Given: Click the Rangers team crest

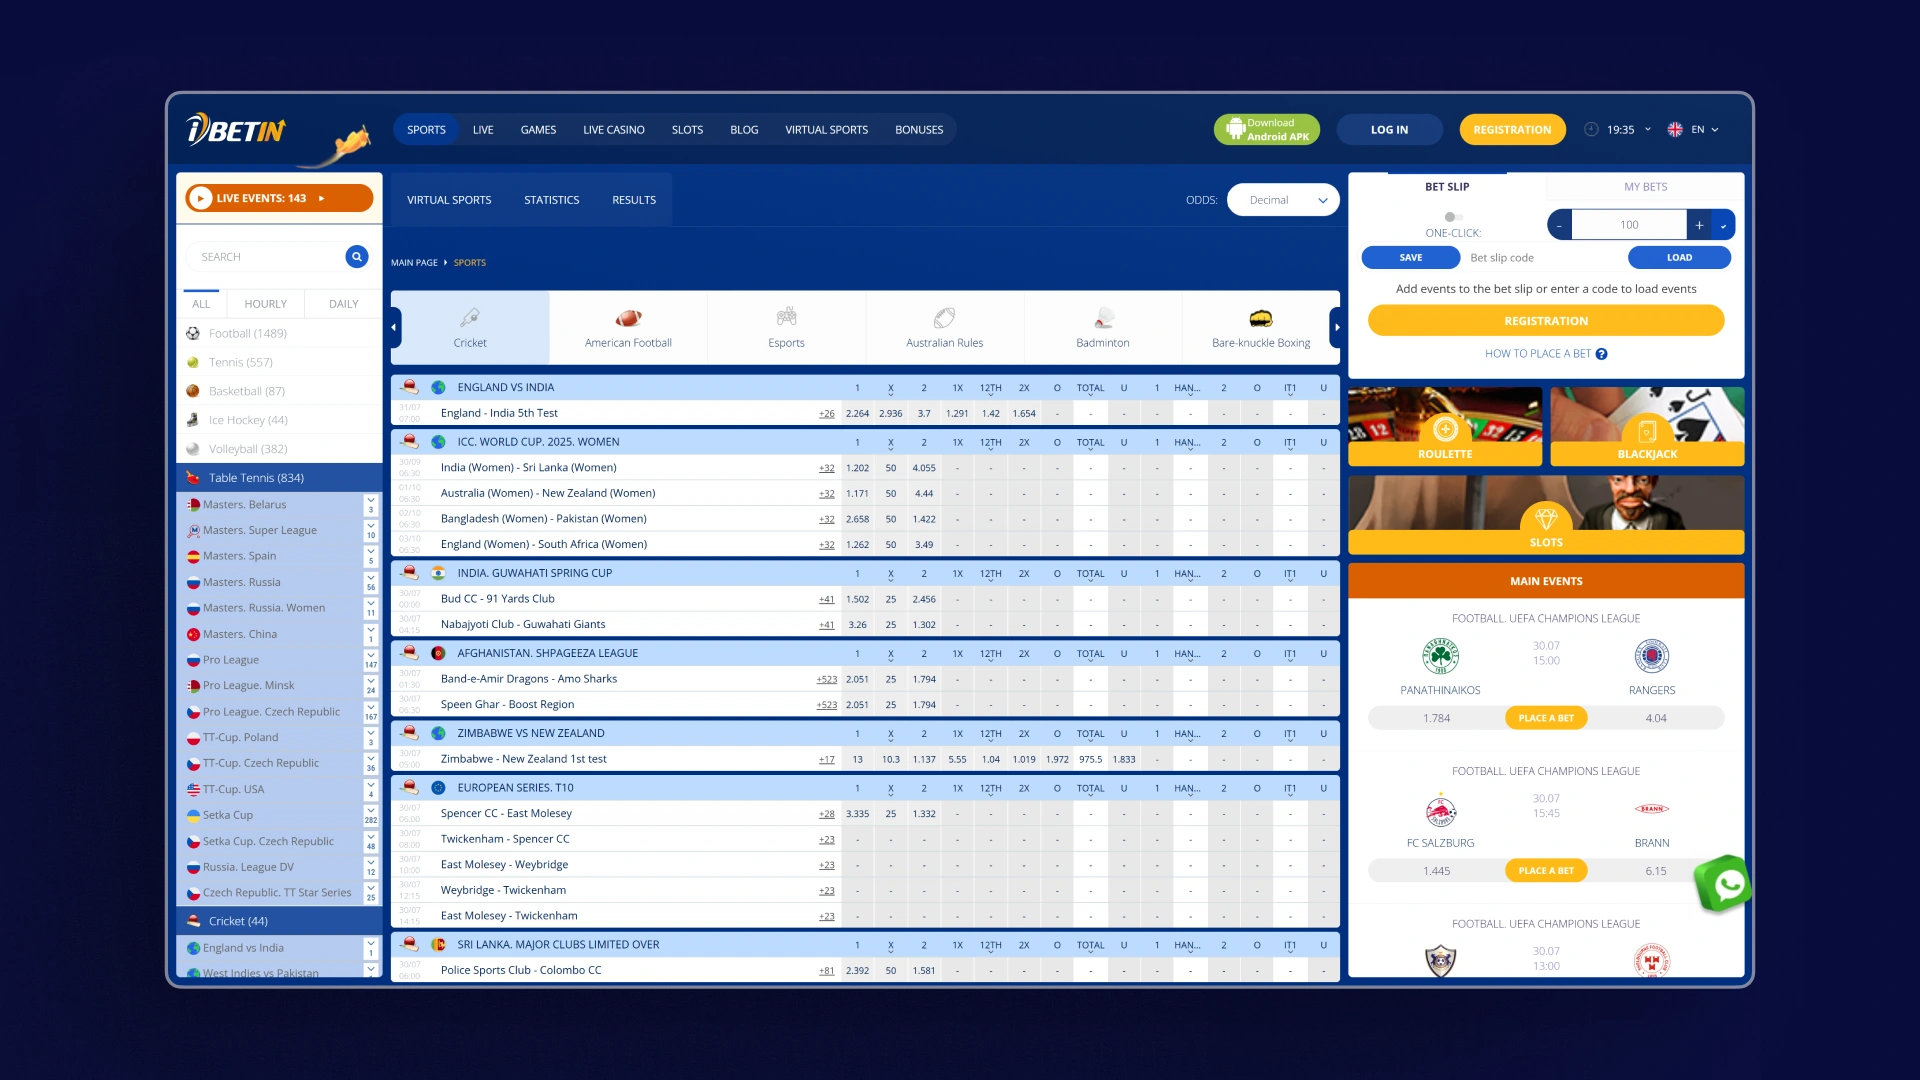Looking at the screenshot, I should [1652, 657].
